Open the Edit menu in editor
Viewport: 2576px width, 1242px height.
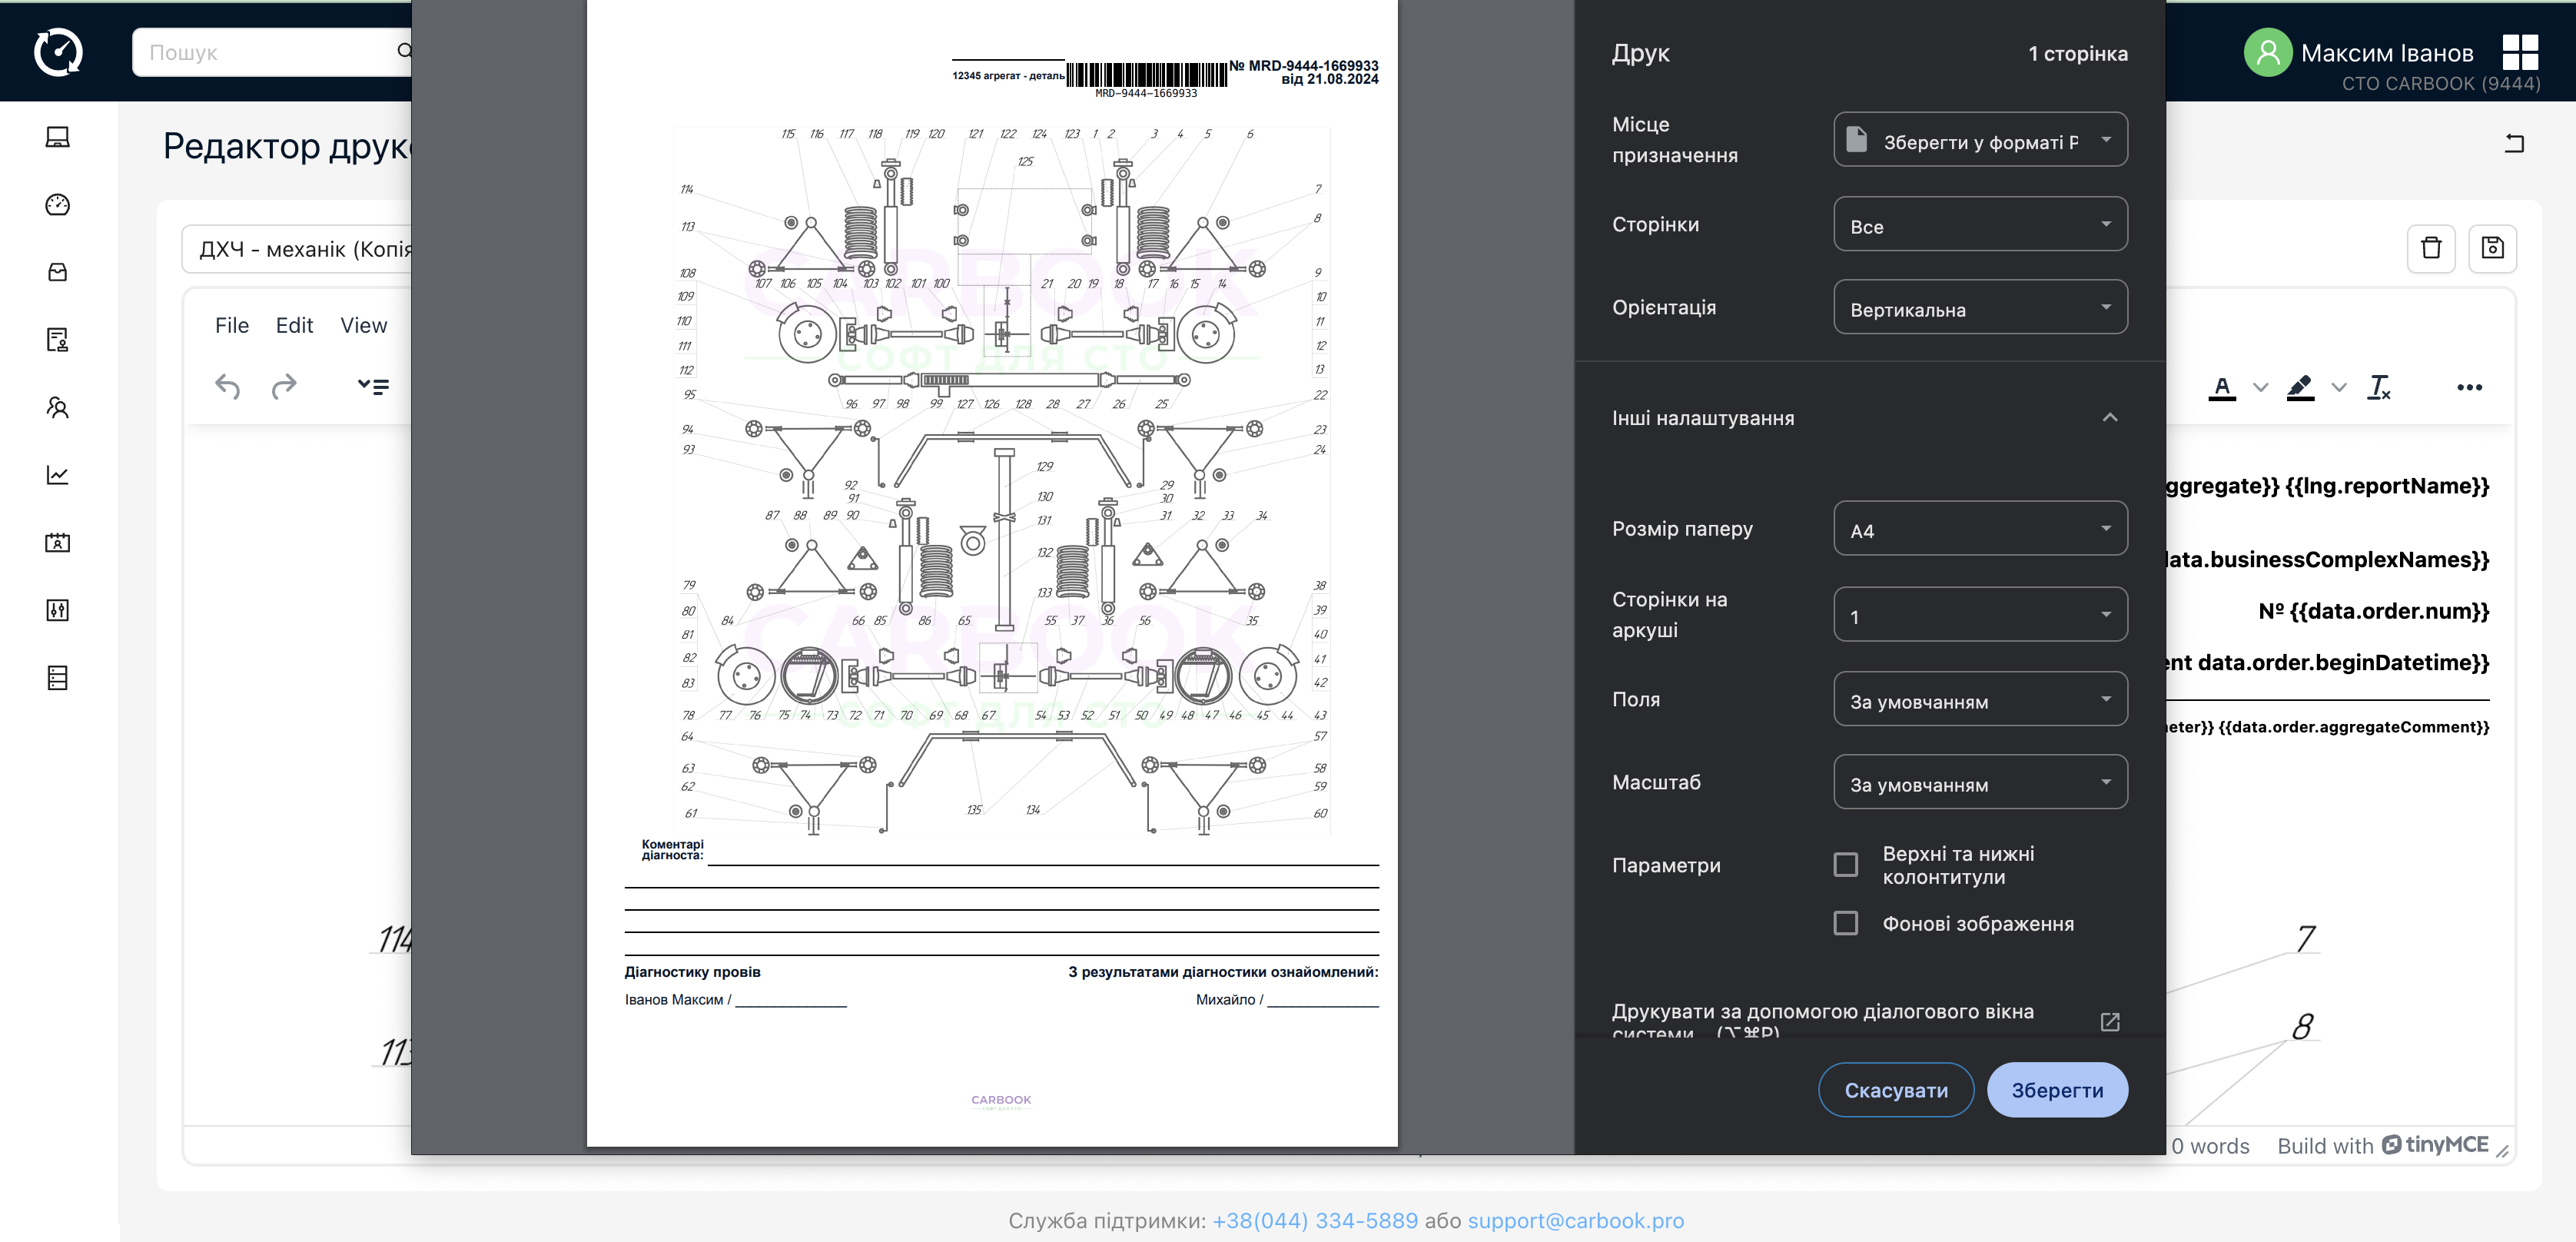point(294,325)
